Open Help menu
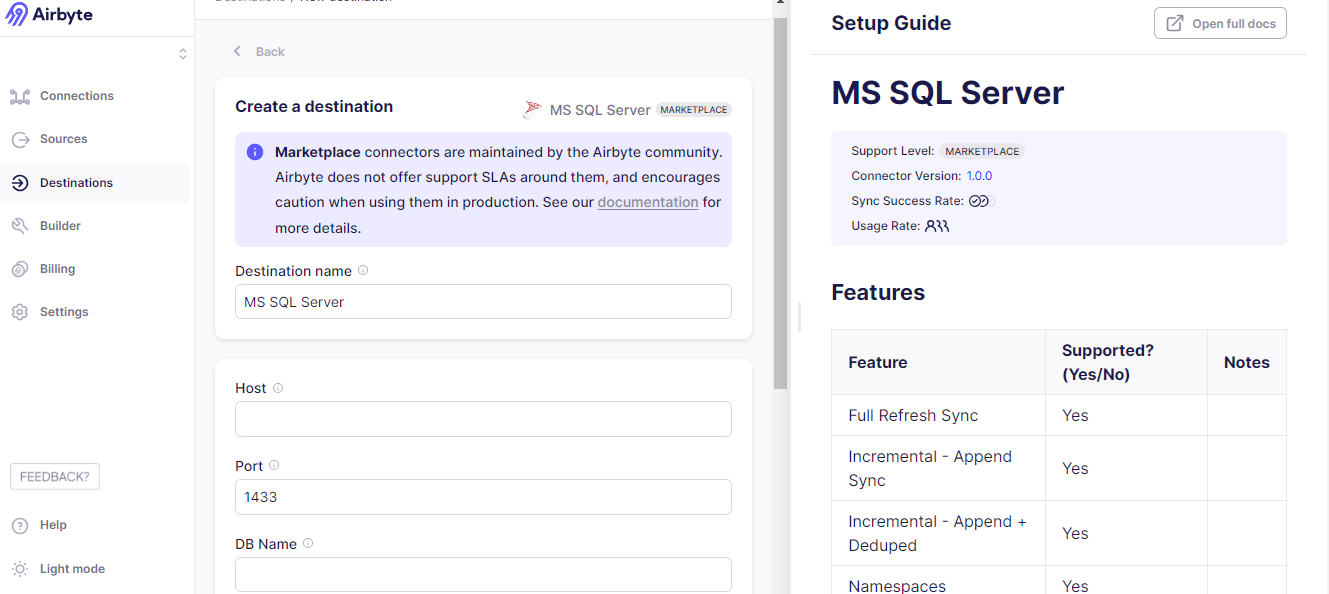1329x594 pixels. click(53, 525)
